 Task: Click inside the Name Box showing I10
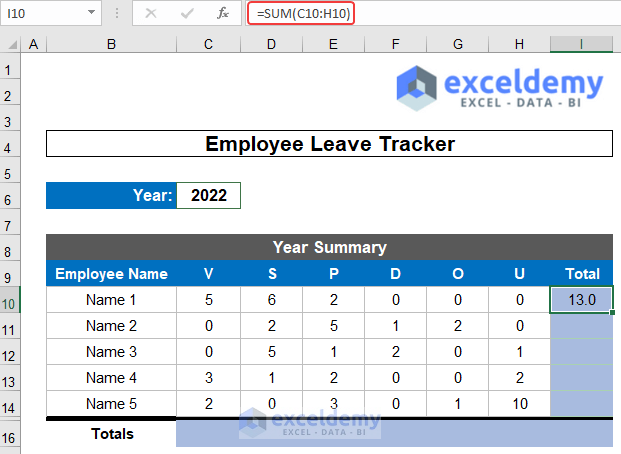pyautogui.click(x=45, y=13)
